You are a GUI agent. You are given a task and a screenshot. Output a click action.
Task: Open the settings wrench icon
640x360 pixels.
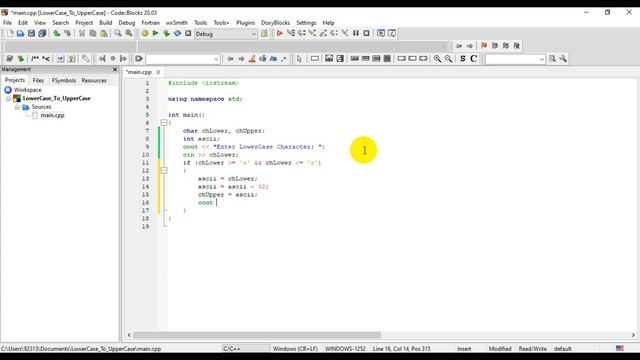pyautogui.click(x=563, y=59)
